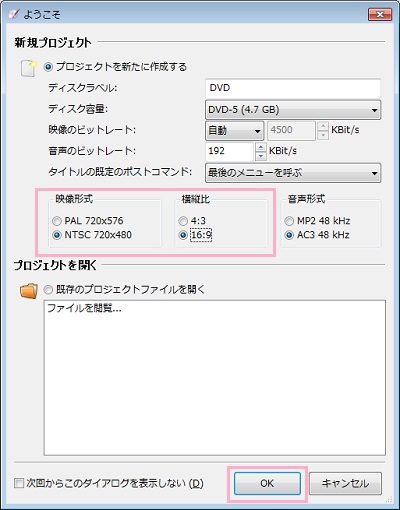Click the open project folder icon
400x510 pixels.
coord(29,290)
